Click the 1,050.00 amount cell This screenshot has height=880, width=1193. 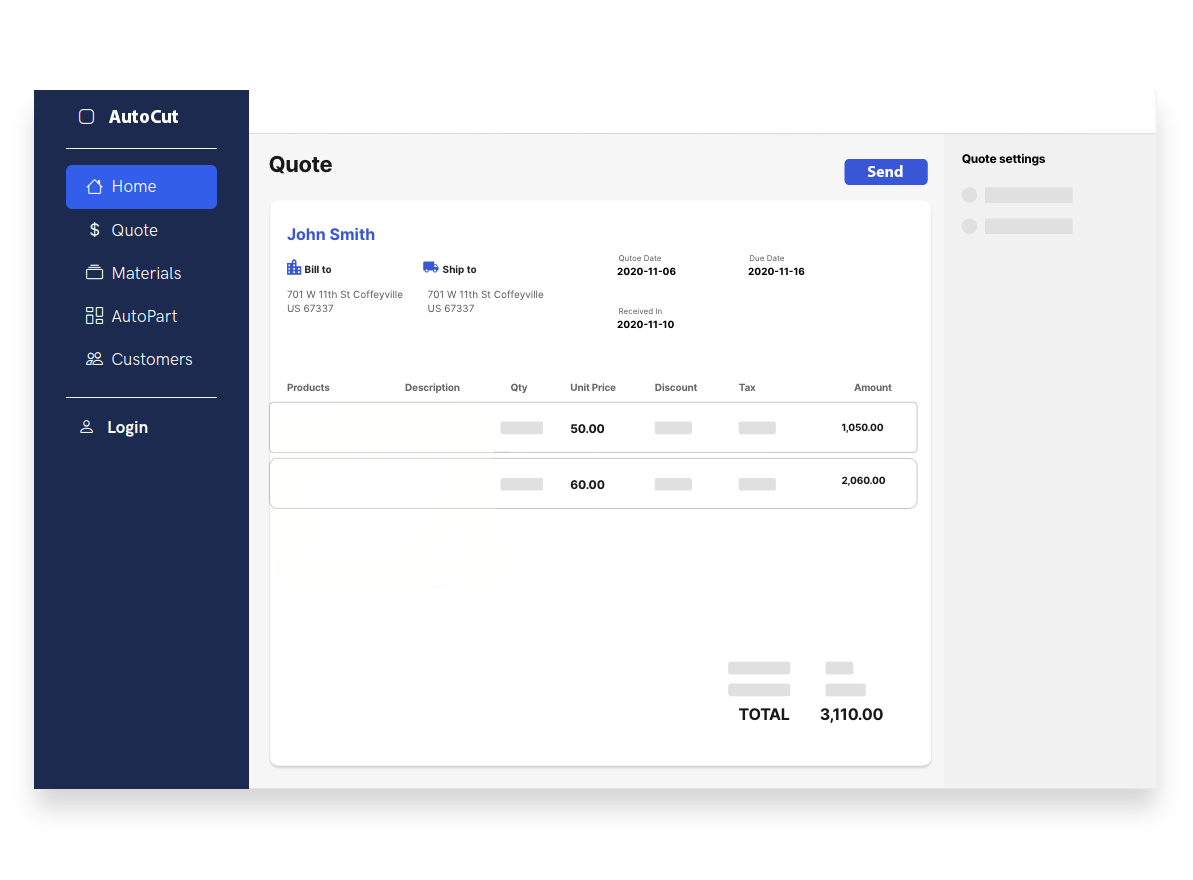pyautogui.click(x=863, y=427)
